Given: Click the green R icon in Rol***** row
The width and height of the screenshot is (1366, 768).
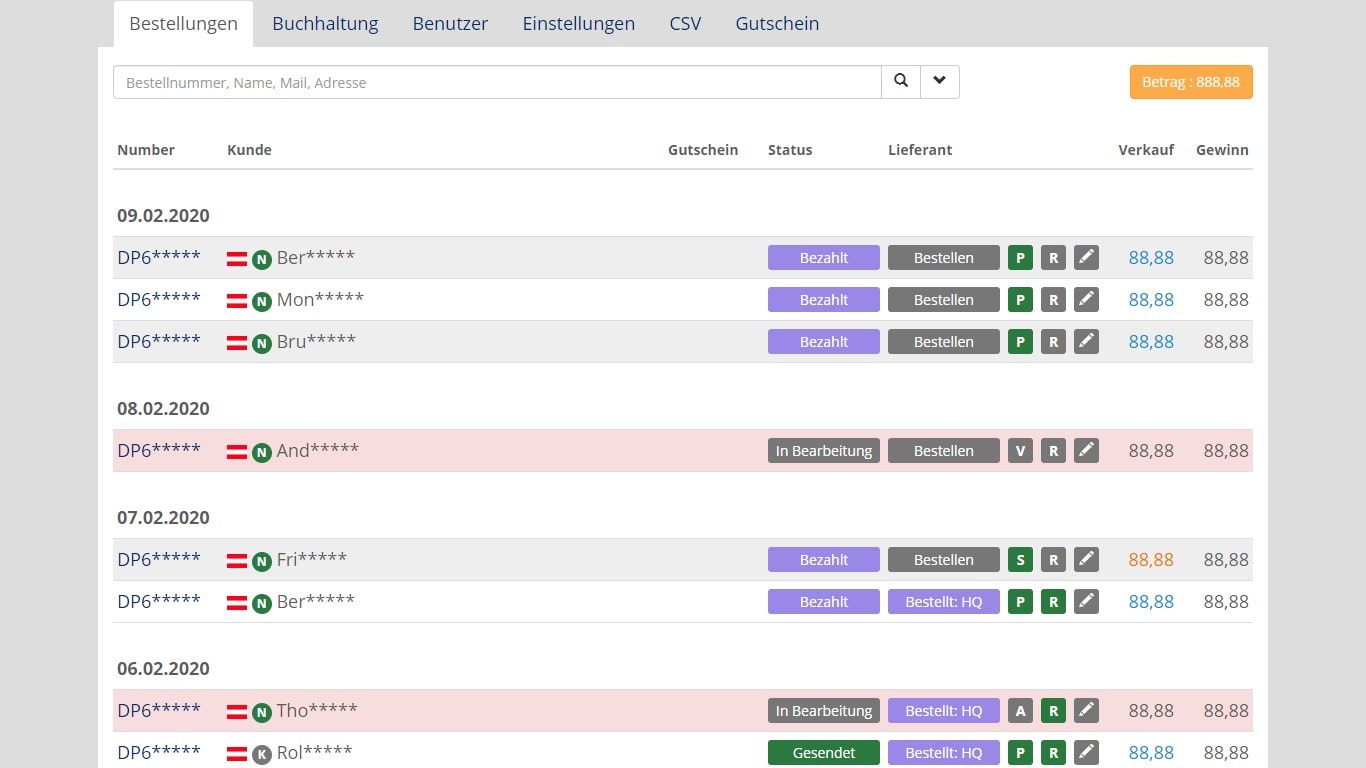Looking at the screenshot, I should [1052, 753].
